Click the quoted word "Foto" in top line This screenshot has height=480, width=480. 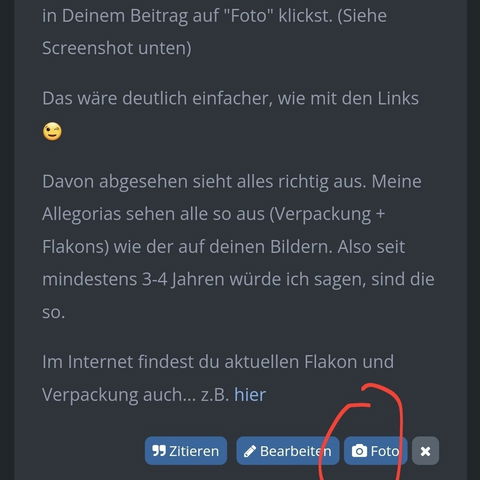click(x=250, y=15)
